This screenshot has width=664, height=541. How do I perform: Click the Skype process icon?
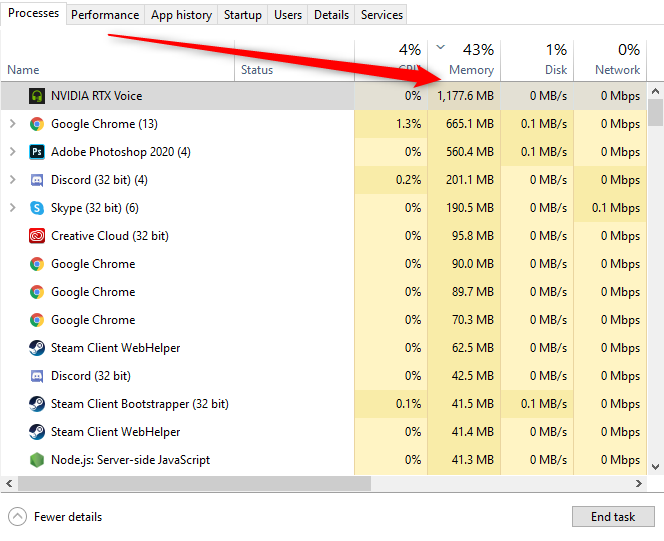point(37,208)
